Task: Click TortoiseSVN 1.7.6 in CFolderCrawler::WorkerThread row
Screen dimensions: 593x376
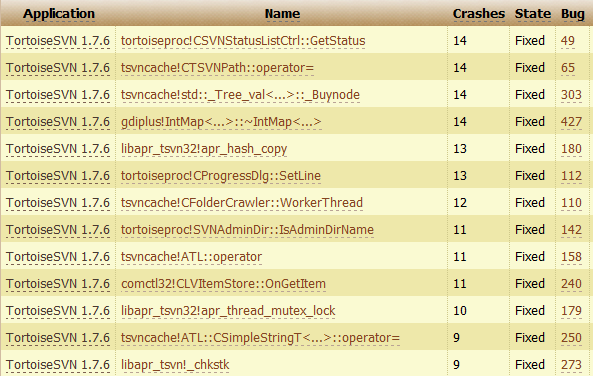Action: [x=58, y=203]
